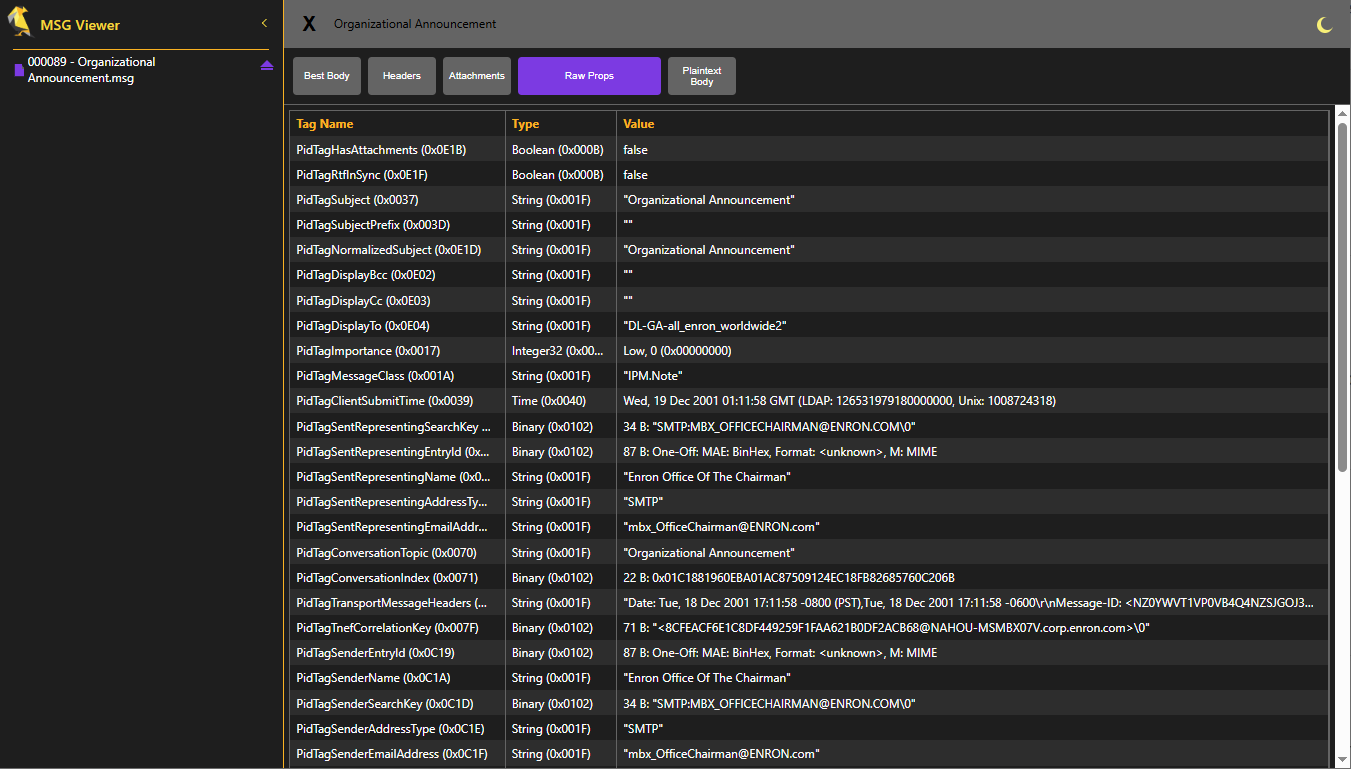This screenshot has height=769, width=1351.
Task: Click the MSG Viewer bird logo
Action: 20,23
